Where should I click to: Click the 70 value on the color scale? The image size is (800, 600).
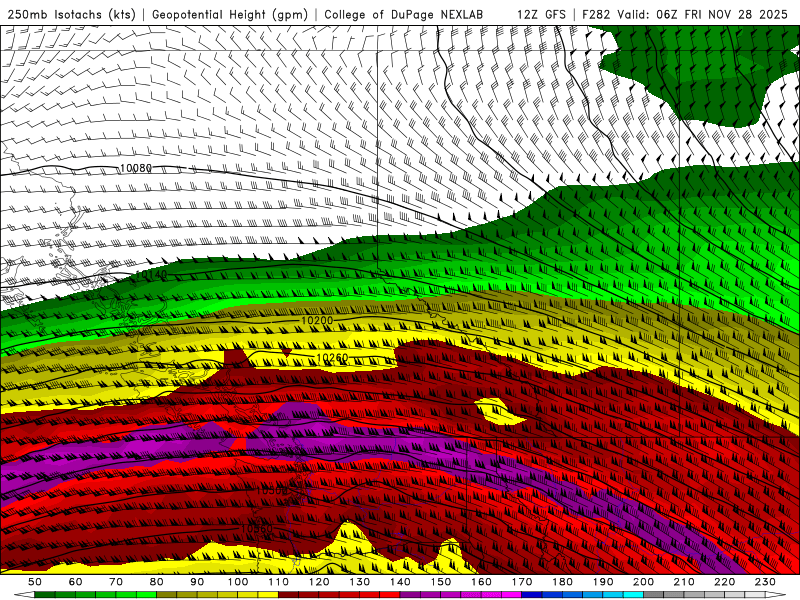[x=116, y=582]
